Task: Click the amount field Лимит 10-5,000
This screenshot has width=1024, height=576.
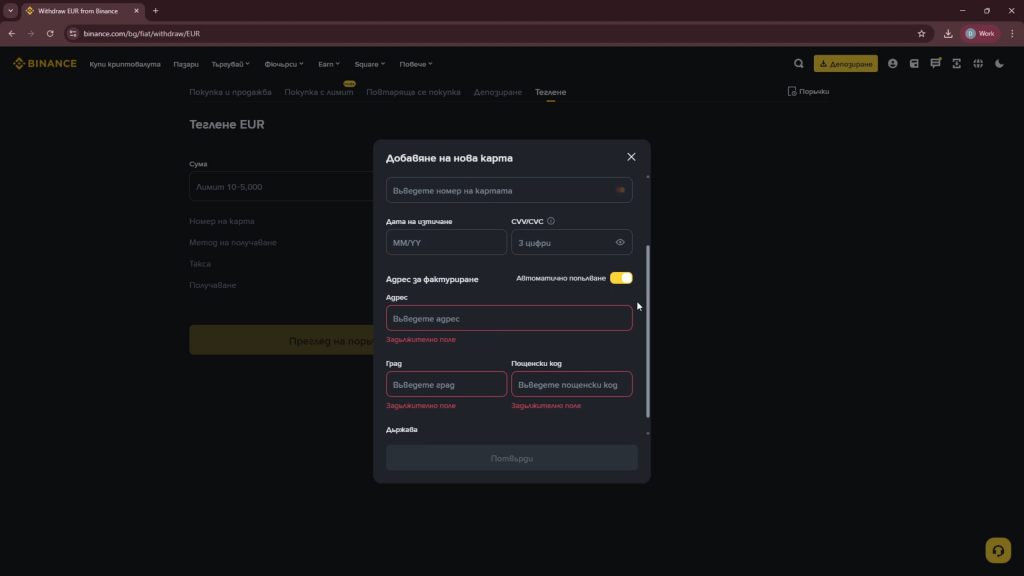Action: 281,187
